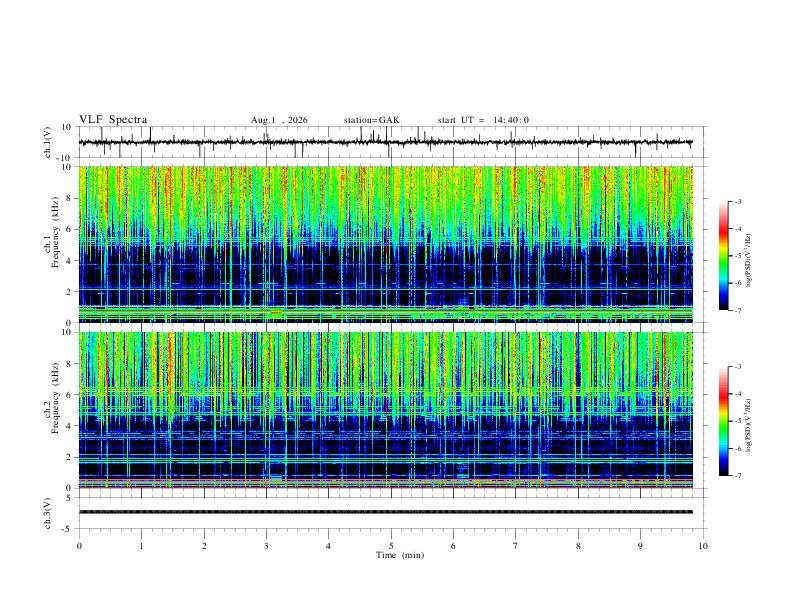Click the ch.3 black signal trace band
The width and height of the screenshot is (792, 612).
[386, 512]
